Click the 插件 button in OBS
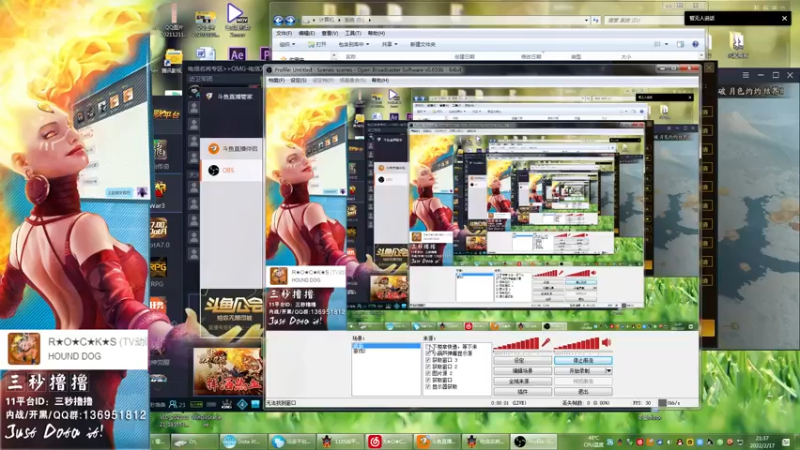 tap(522, 392)
